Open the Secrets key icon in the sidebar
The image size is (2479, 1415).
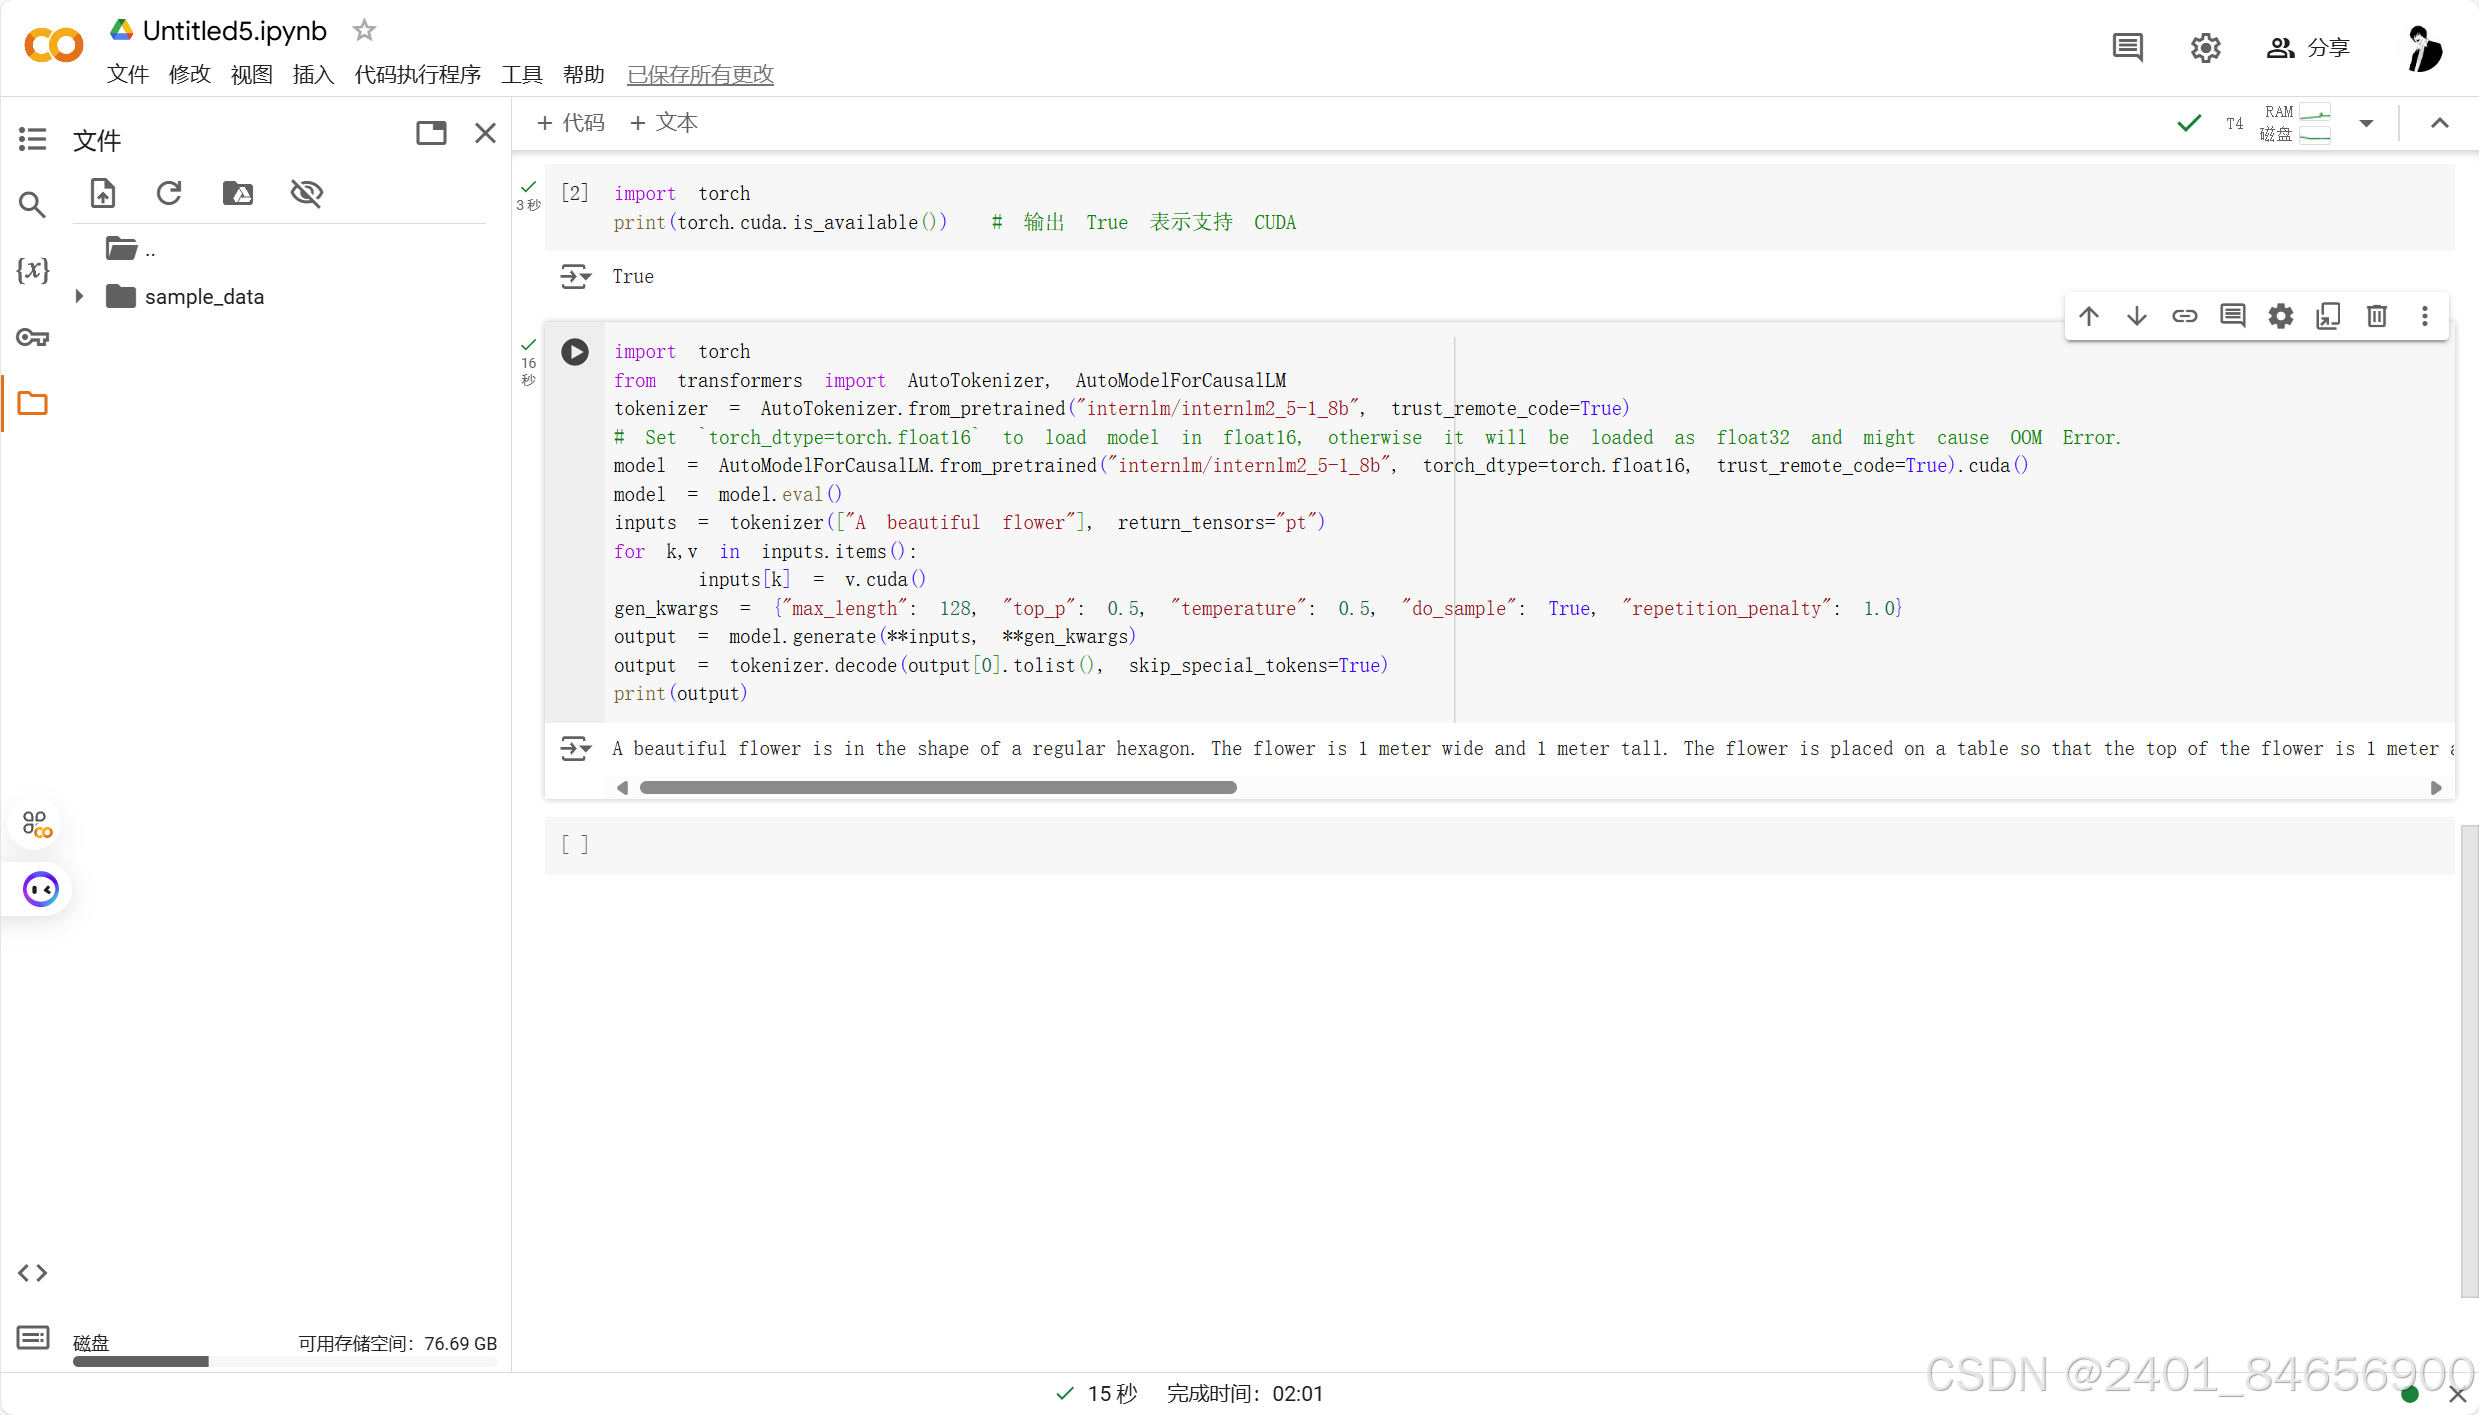click(x=32, y=338)
